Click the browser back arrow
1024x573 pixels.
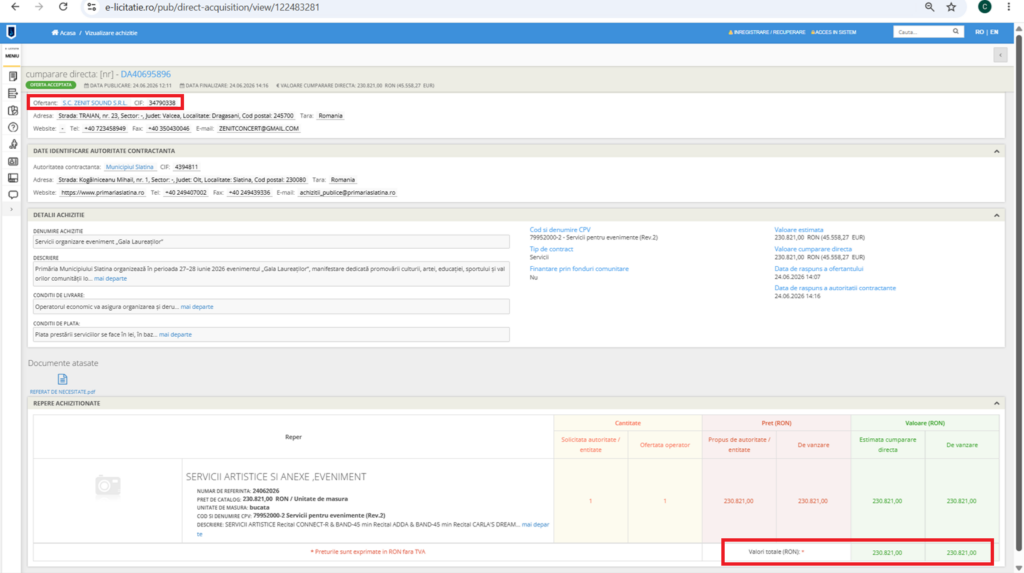click(15, 7)
